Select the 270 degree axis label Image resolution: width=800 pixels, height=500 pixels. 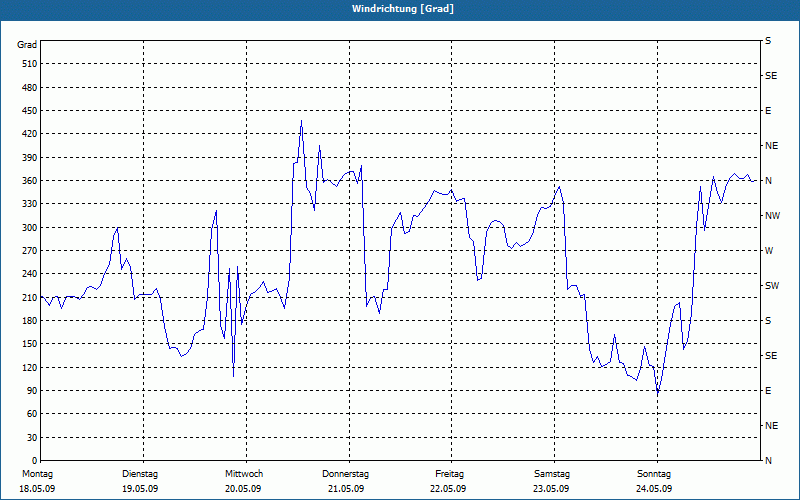point(30,251)
